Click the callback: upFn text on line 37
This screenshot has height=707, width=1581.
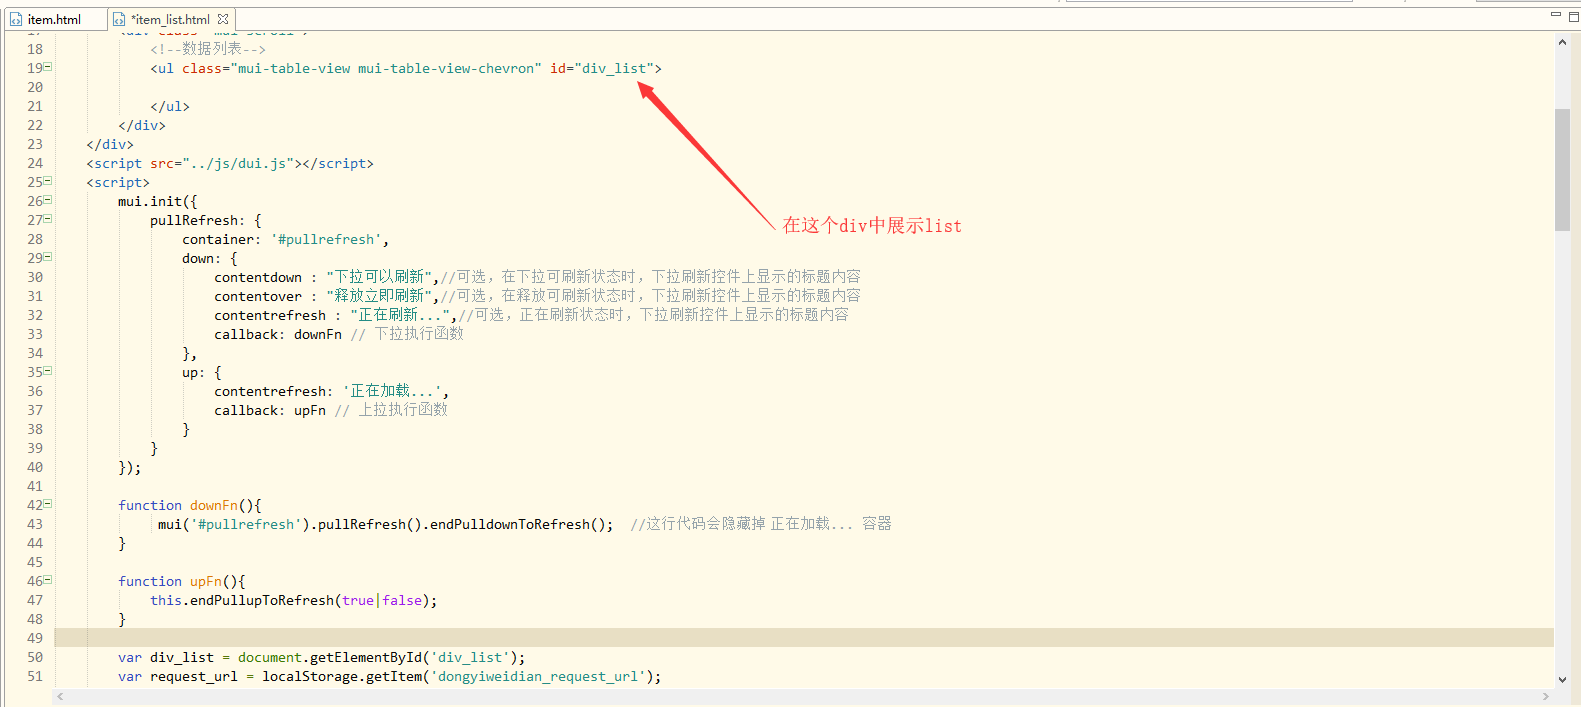click(270, 410)
